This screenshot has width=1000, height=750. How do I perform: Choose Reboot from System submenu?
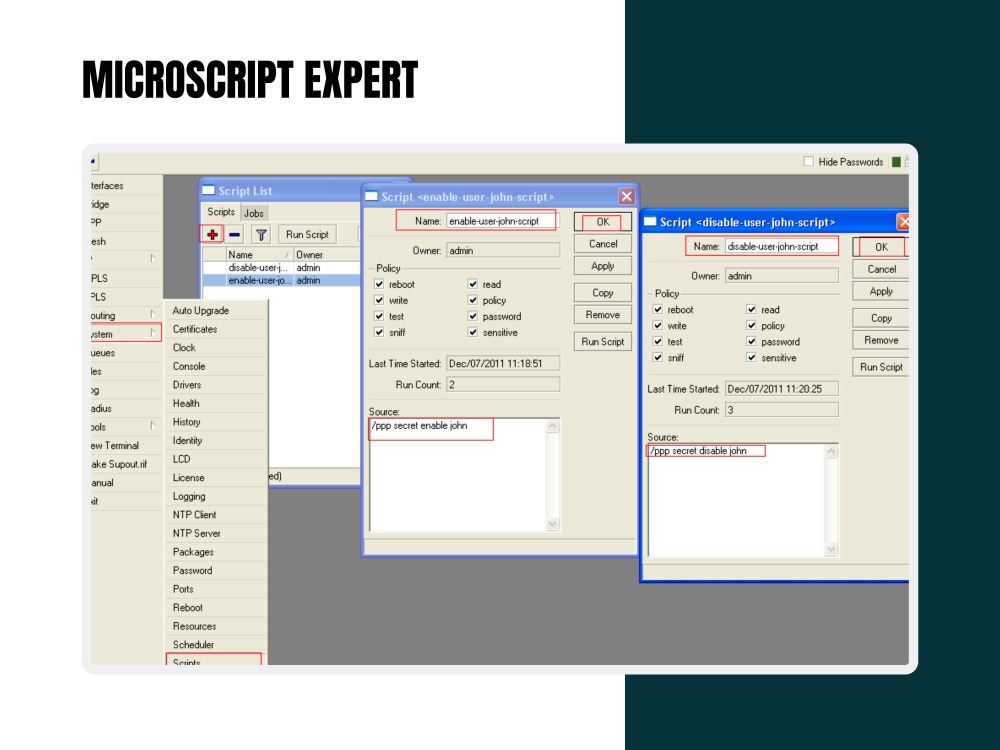(216, 607)
